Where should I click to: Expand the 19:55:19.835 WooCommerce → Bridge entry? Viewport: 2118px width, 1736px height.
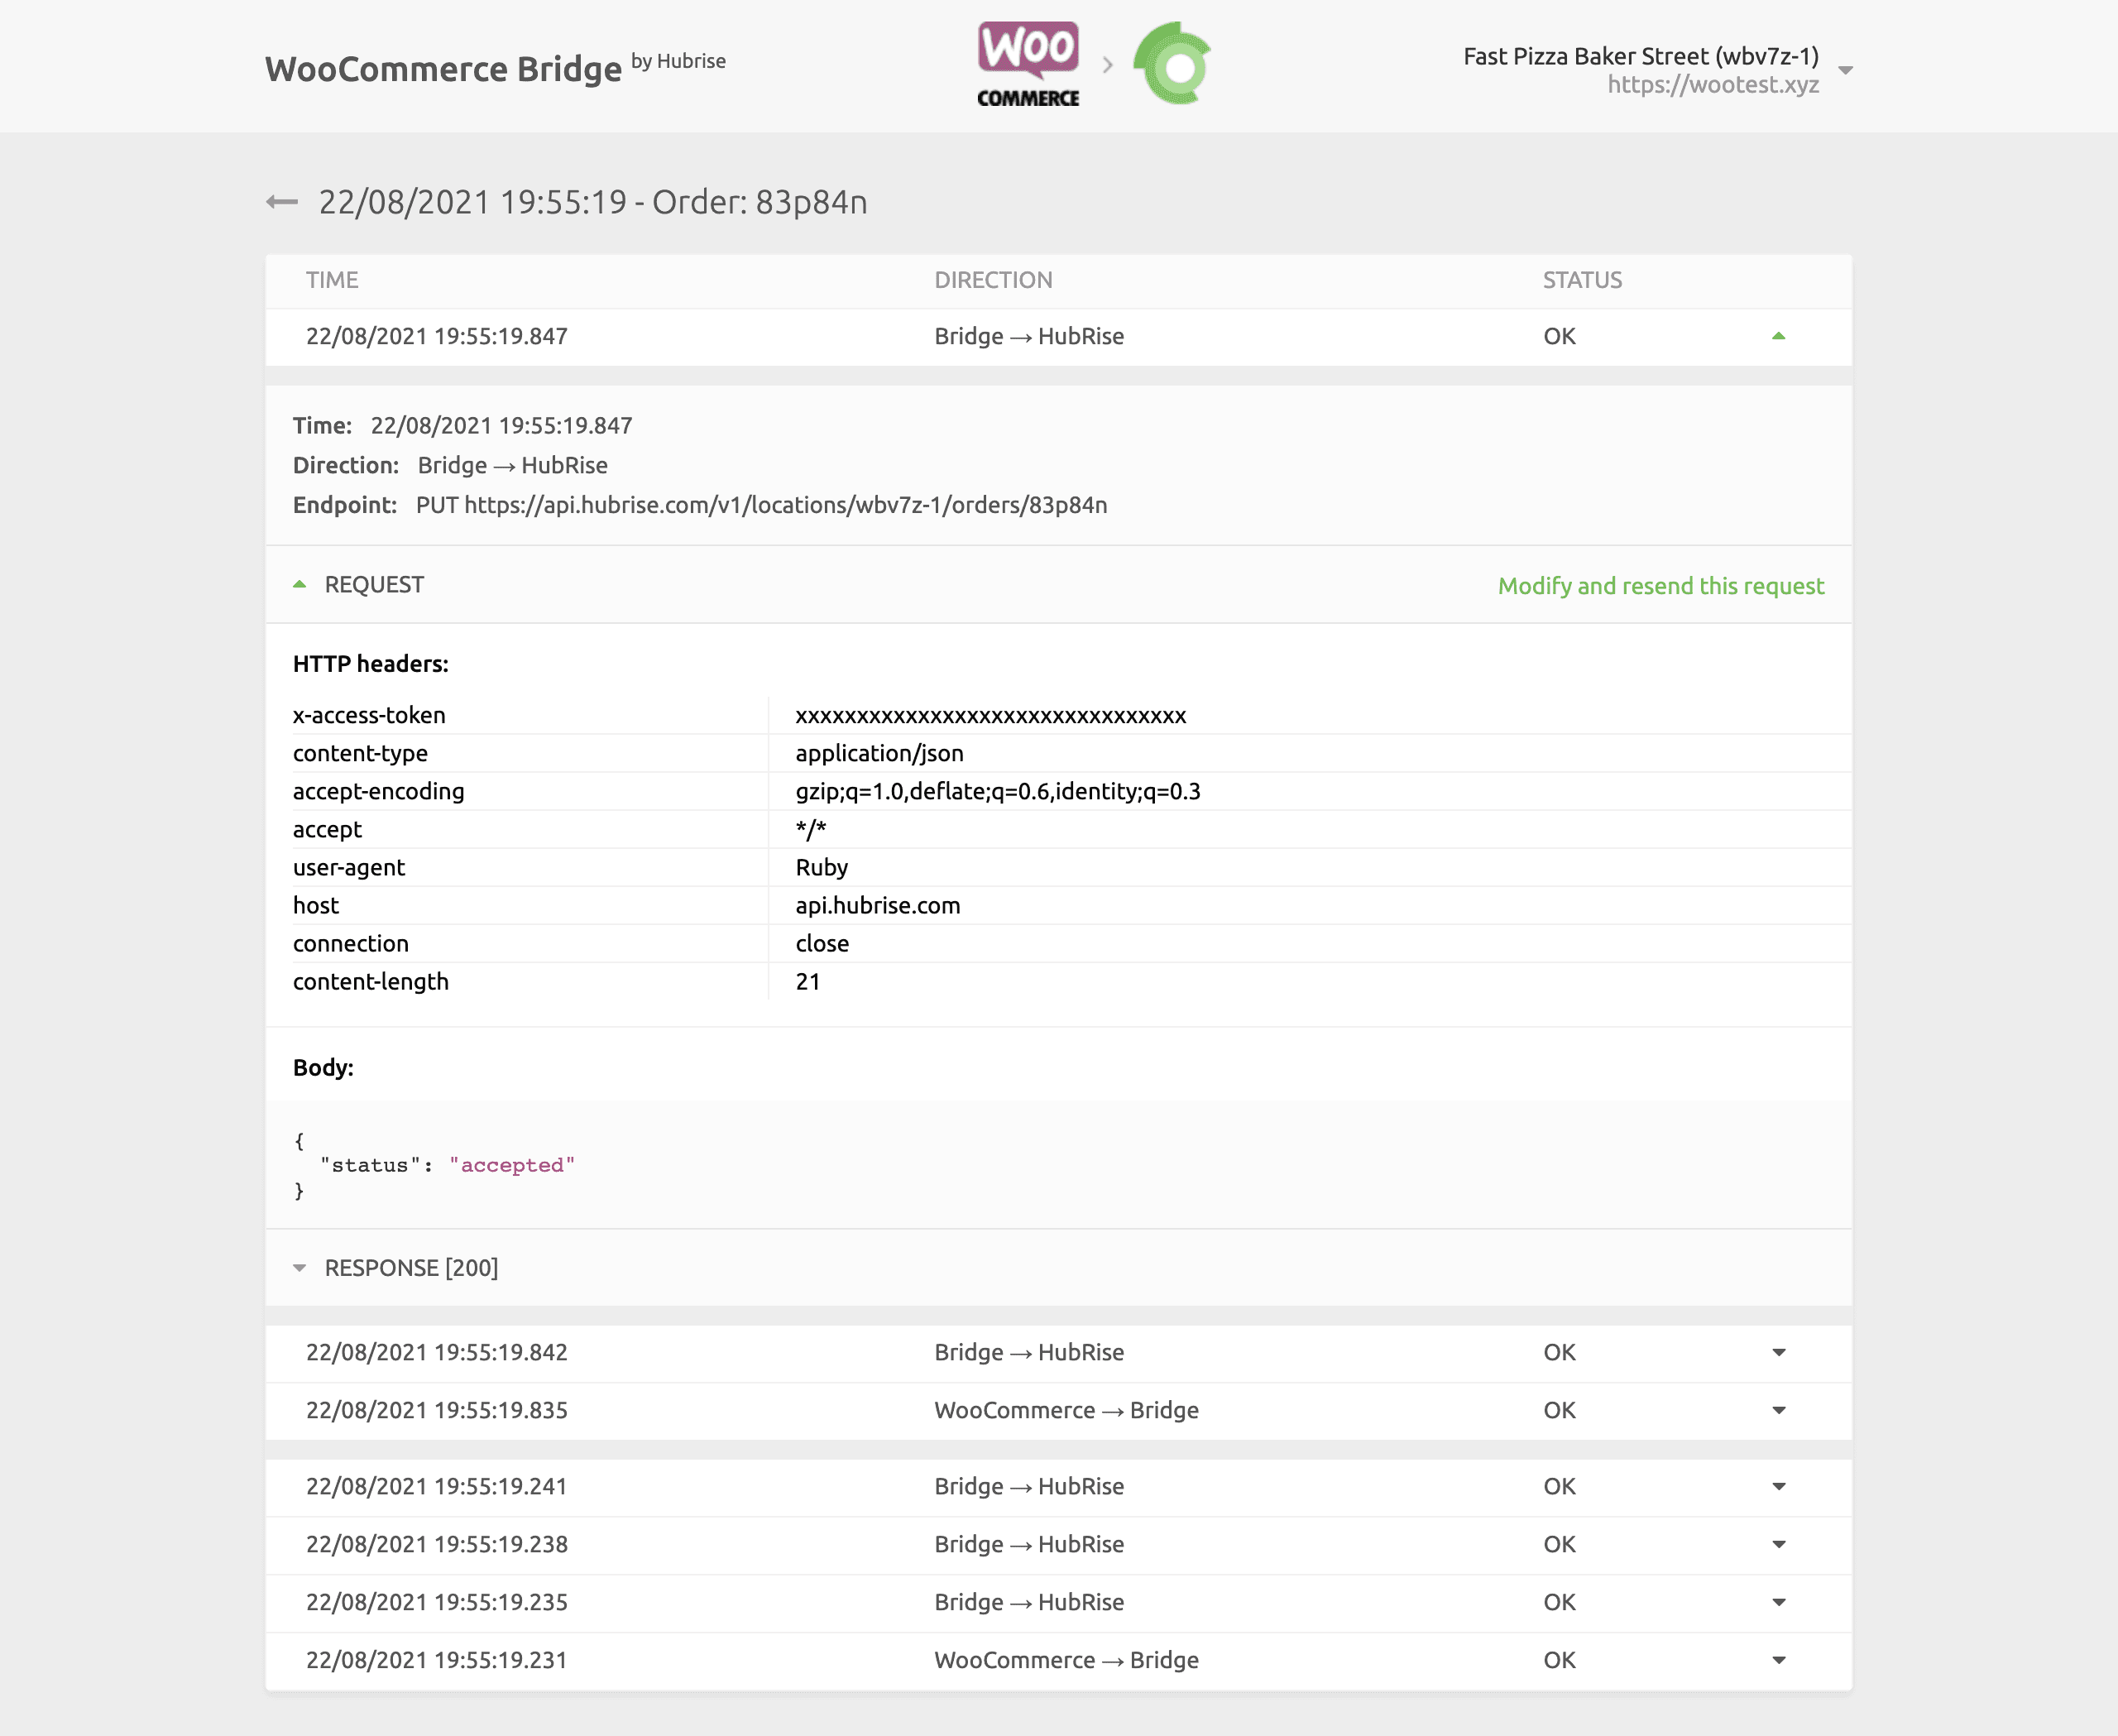(x=1779, y=1410)
